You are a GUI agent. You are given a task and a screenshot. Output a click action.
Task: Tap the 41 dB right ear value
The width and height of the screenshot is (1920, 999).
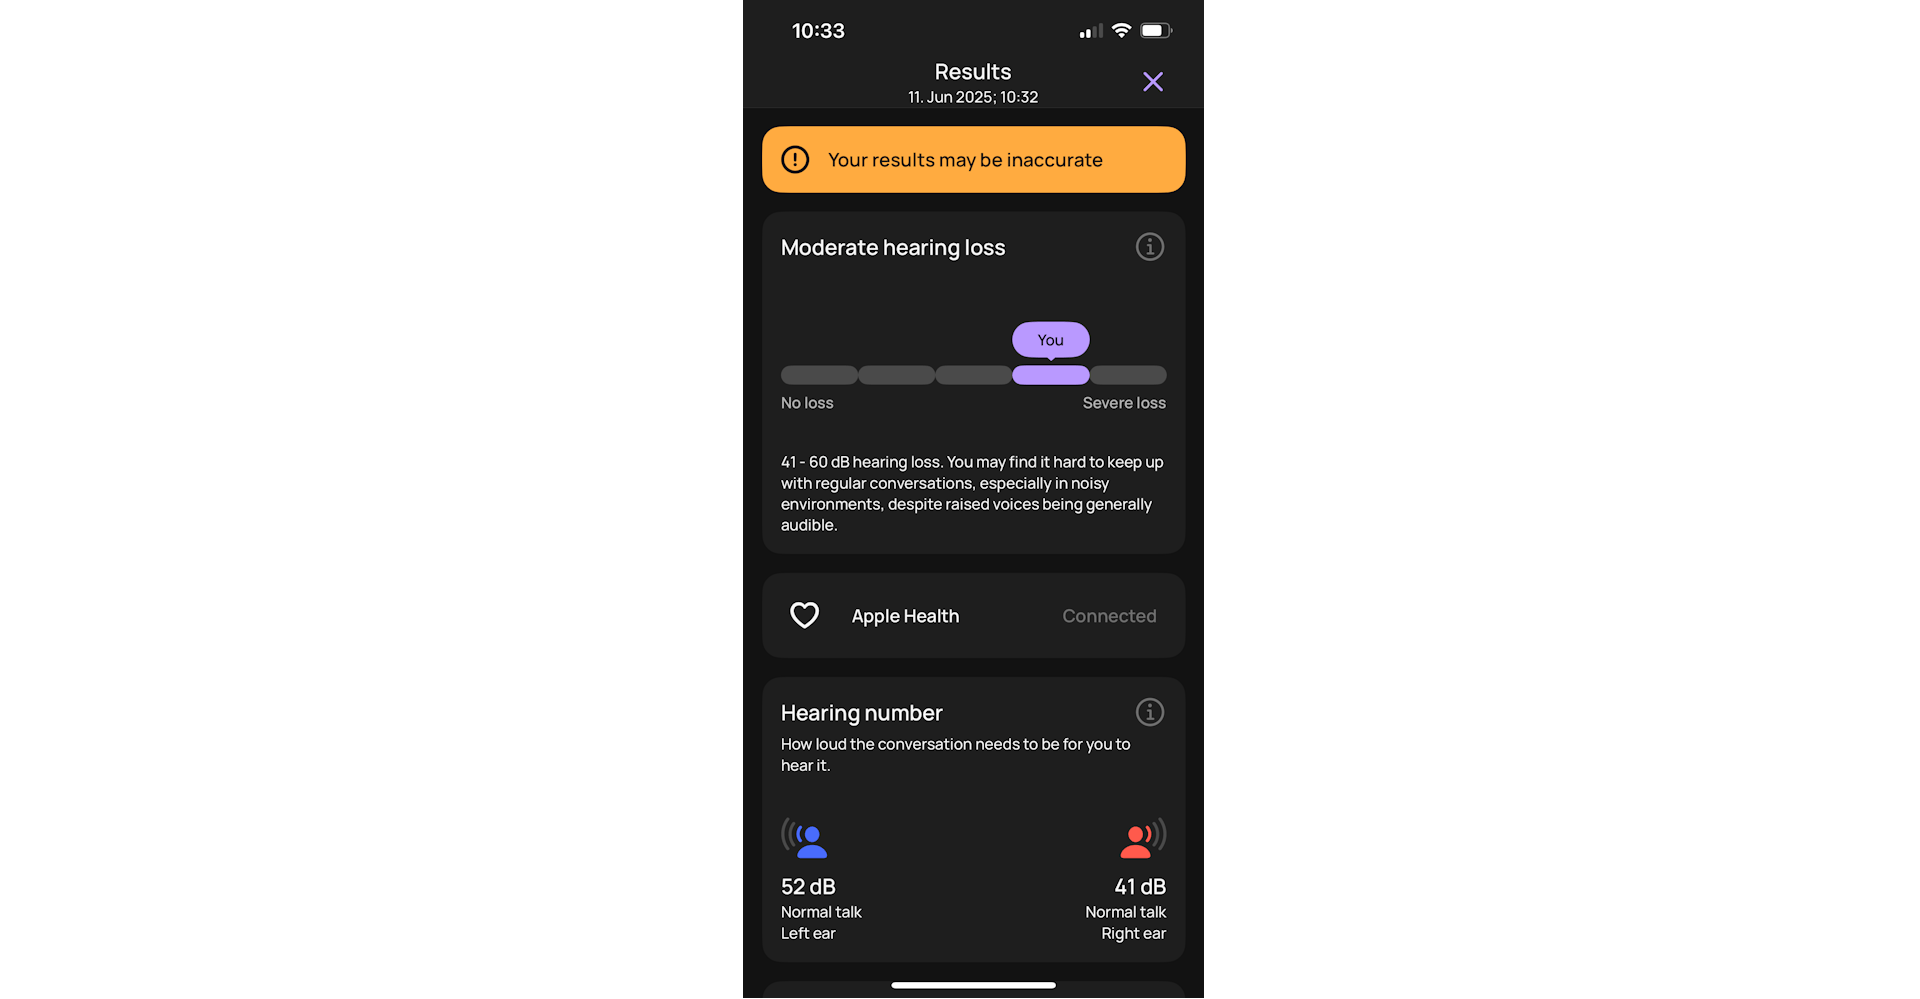click(x=1140, y=887)
